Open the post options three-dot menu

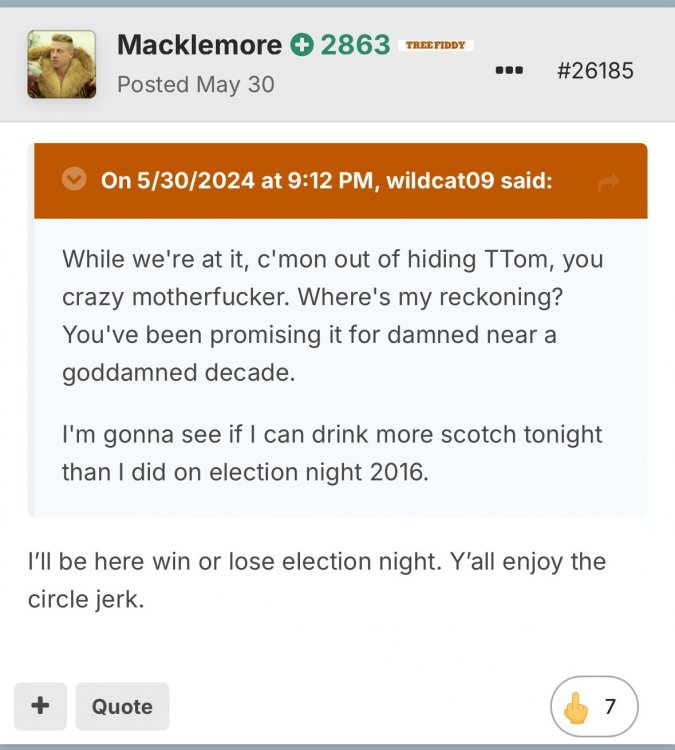coord(509,71)
